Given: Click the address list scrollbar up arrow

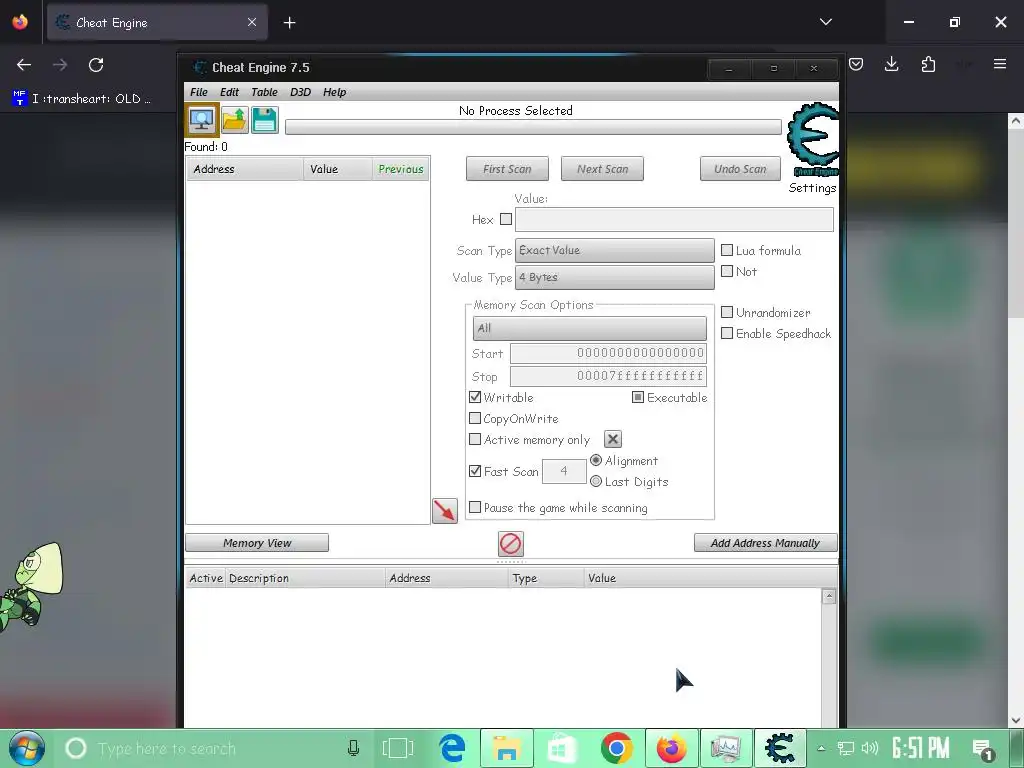Looking at the screenshot, I should 829,596.
